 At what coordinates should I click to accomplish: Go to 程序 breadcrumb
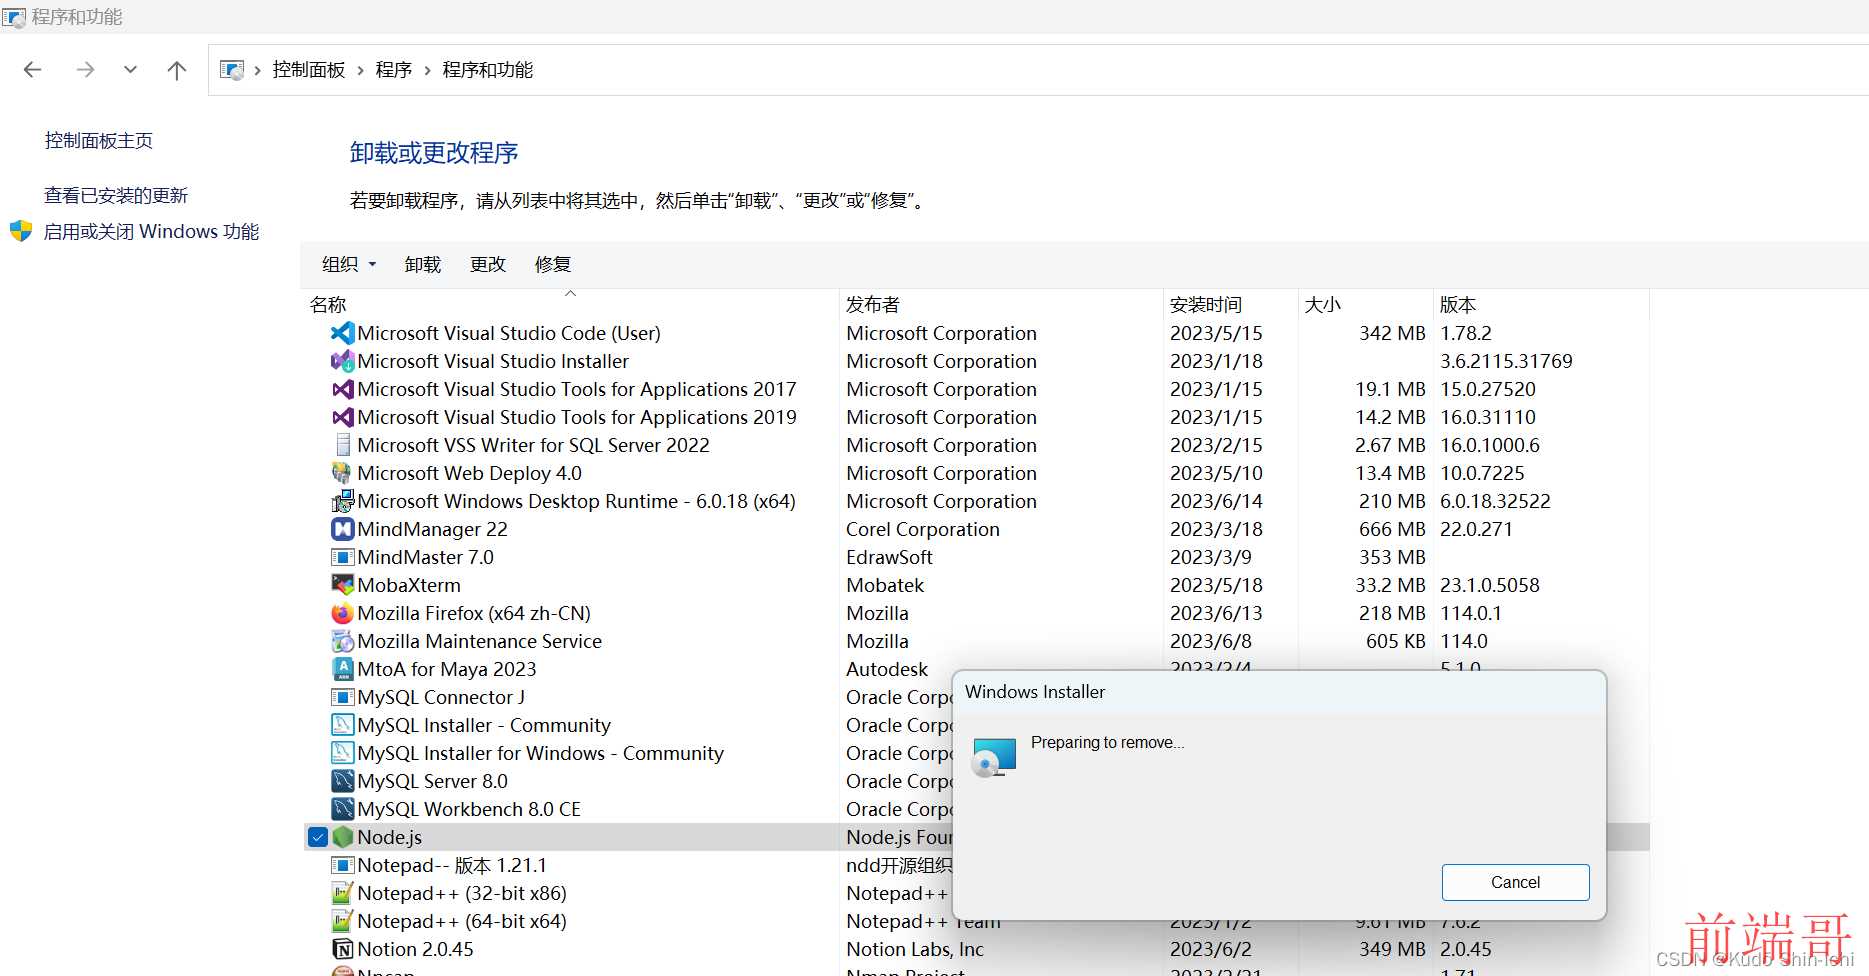tap(394, 70)
